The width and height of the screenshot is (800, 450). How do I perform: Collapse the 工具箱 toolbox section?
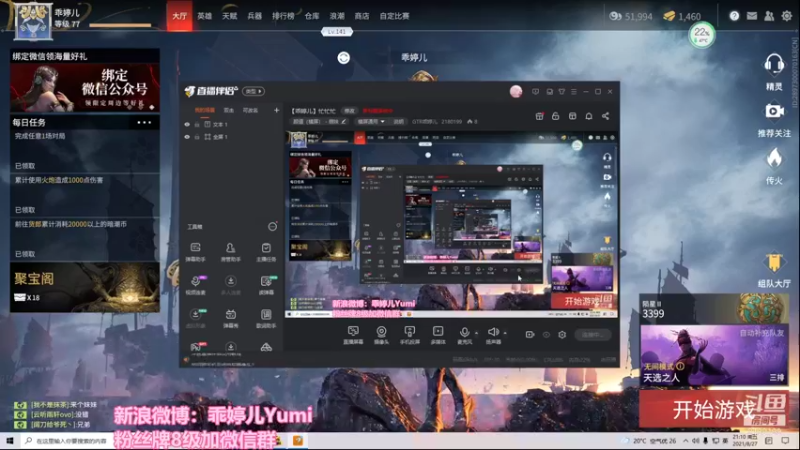[x=272, y=227]
